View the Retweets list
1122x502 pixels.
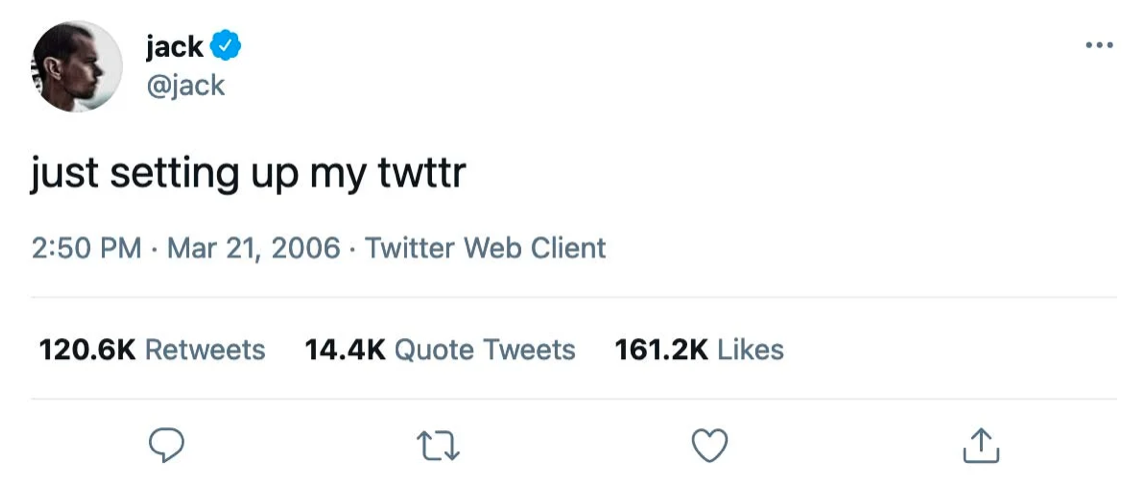[x=205, y=350]
